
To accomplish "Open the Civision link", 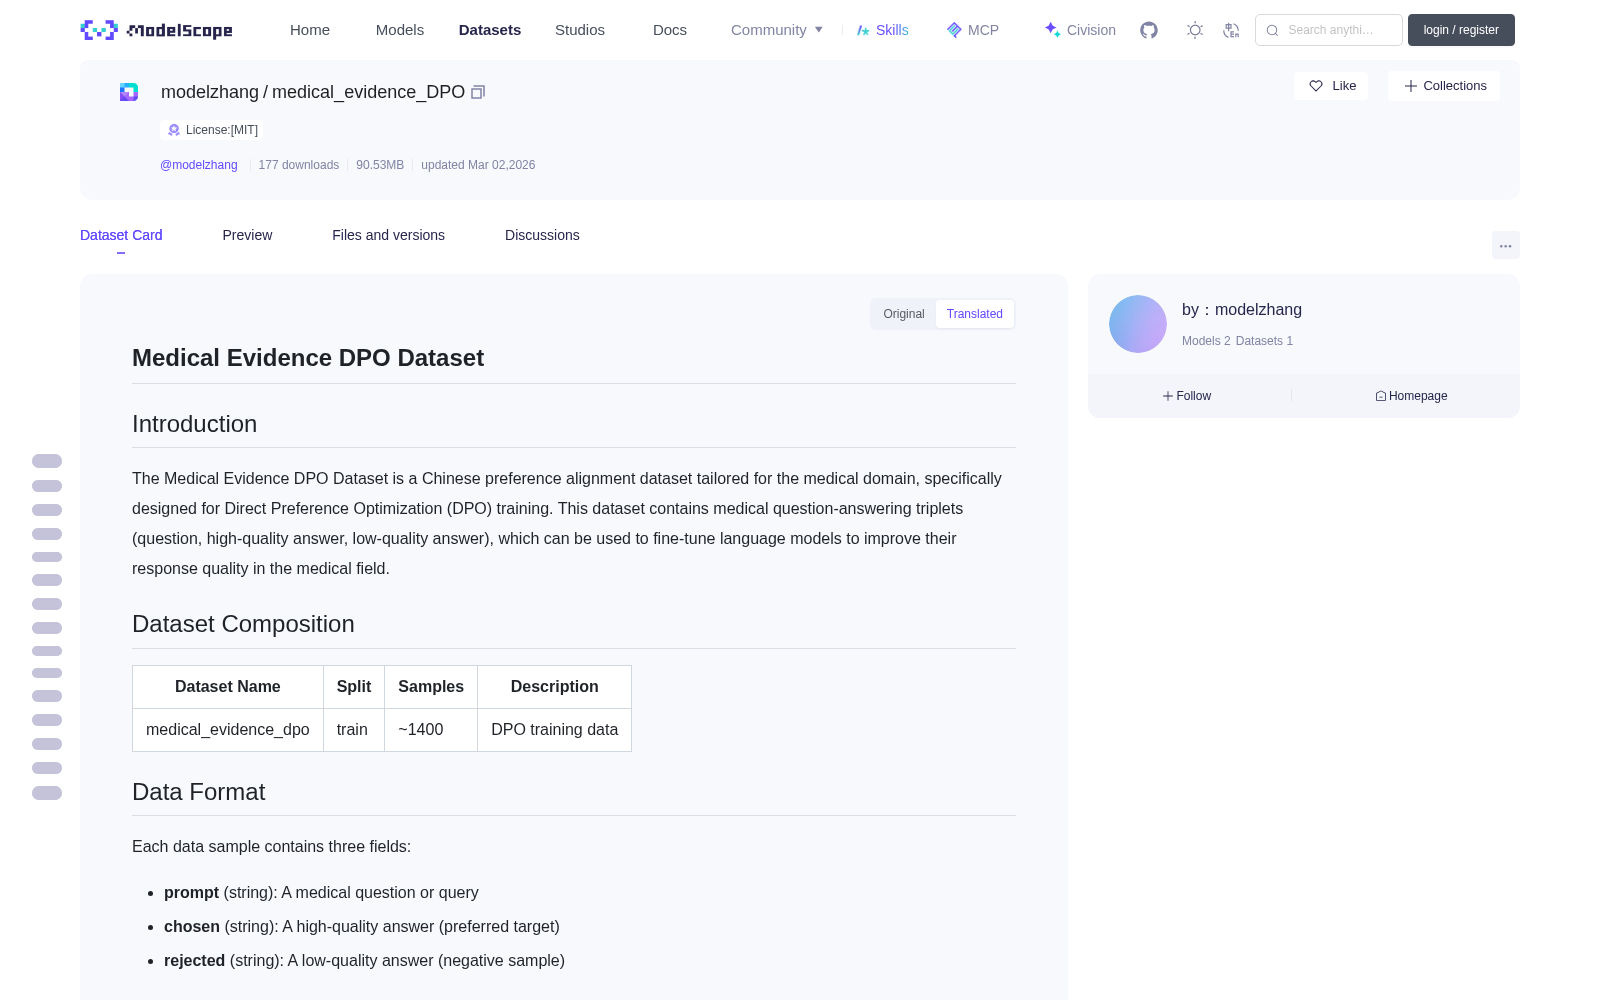I will click(1080, 30).
